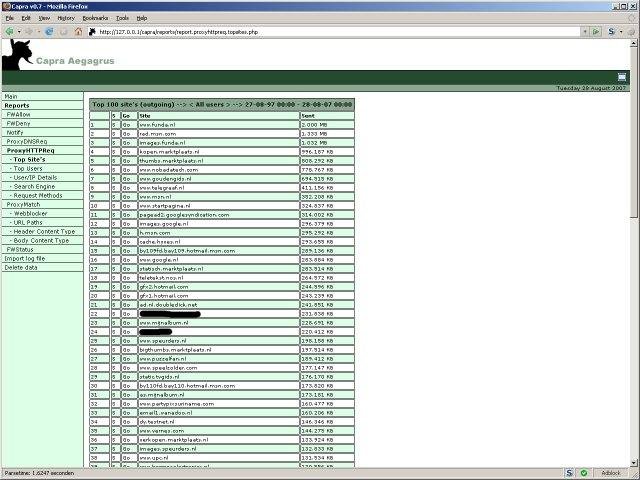Open the Help menu

142,18
